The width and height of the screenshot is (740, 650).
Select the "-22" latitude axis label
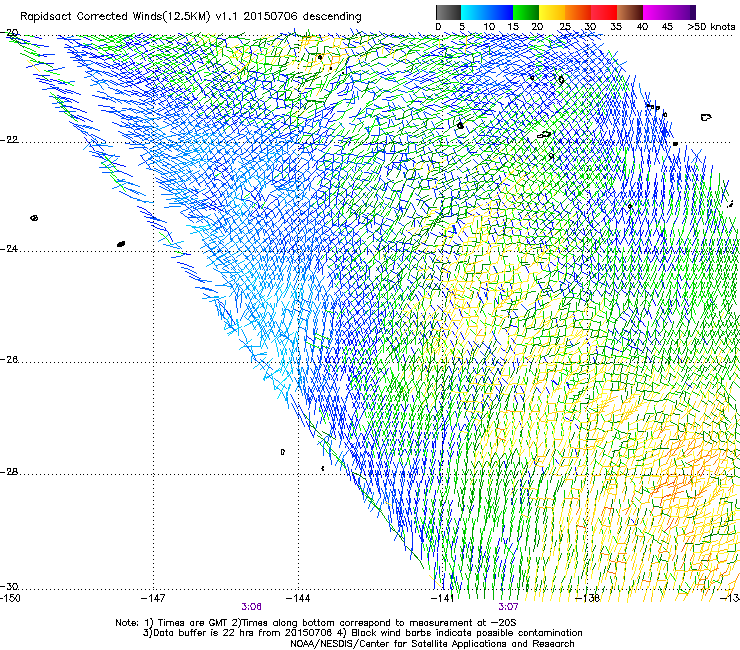click(10, 140)
